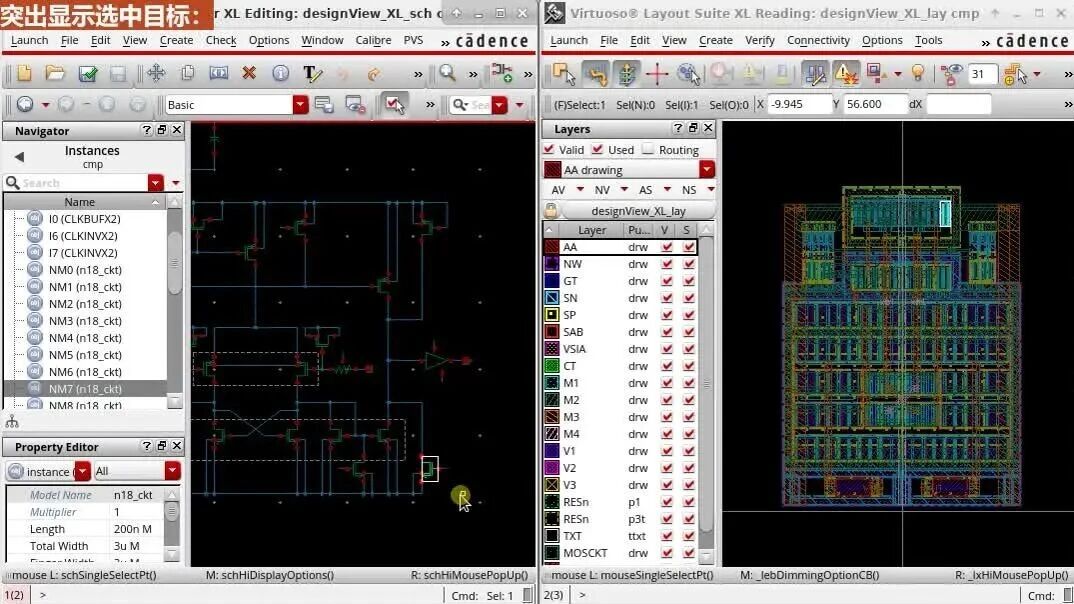Viewport: 1074px width, 604px height.
Task: Select NM7 (n18_ckt) in Navigator list
Action: coord(85,389)
